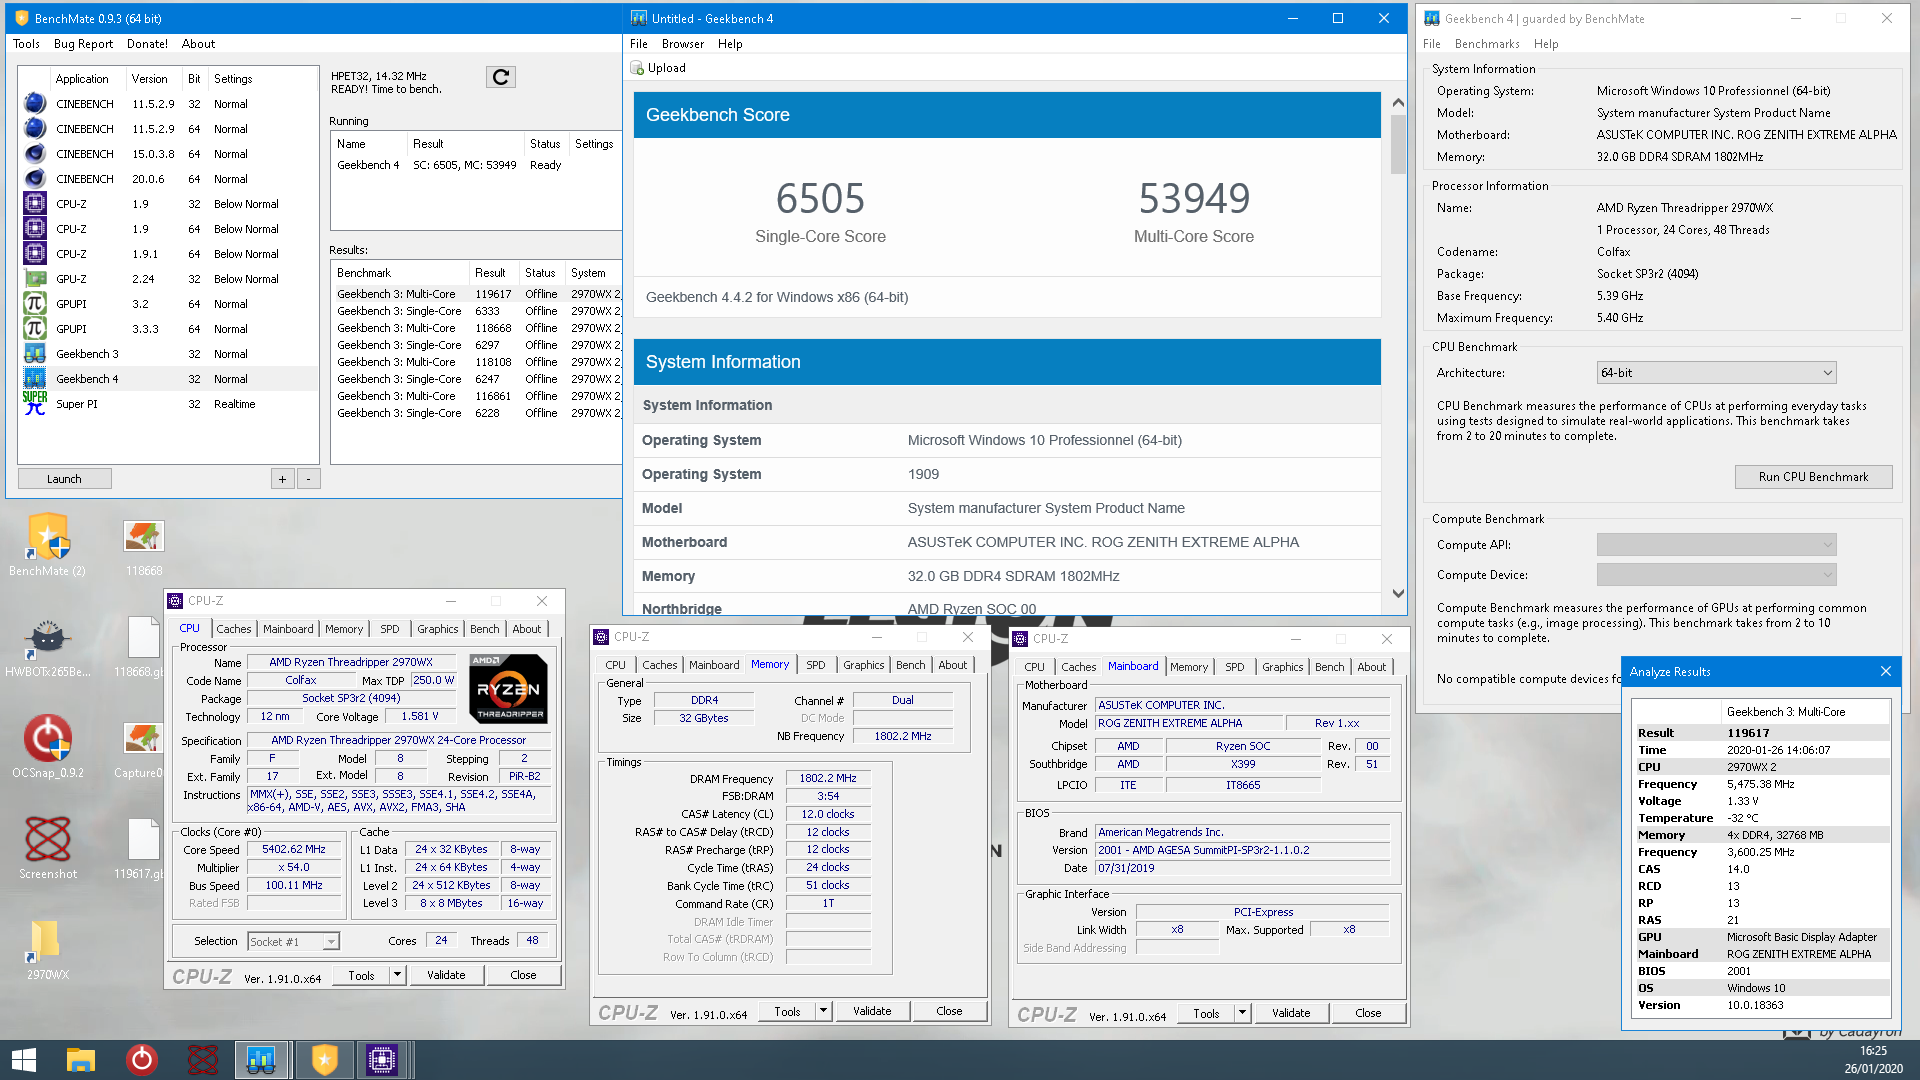Click the Ryzen Threadripper logo in CPU-Z
The width and height of the screenshot is (1920, 1080).
[x=509, y=688]
